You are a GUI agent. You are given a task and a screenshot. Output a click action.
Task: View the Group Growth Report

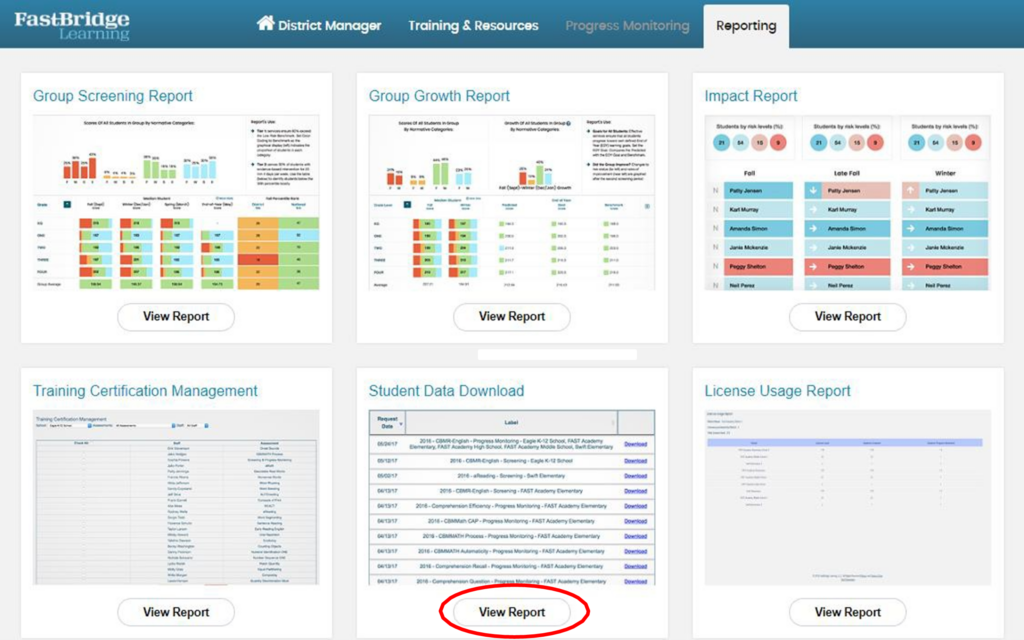tap(512, 316)
